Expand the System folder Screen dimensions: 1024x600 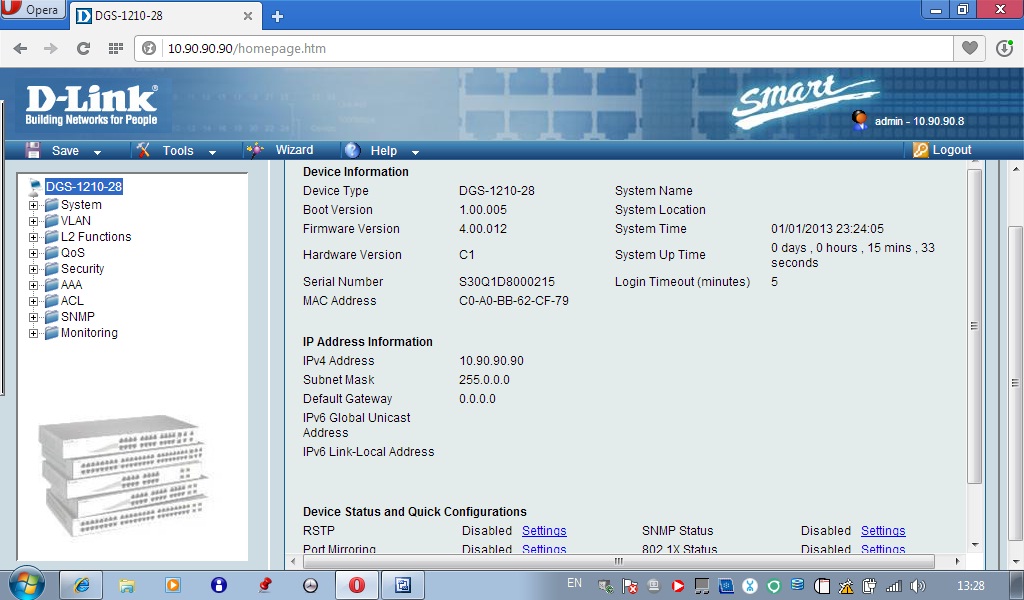coord(33,205)
